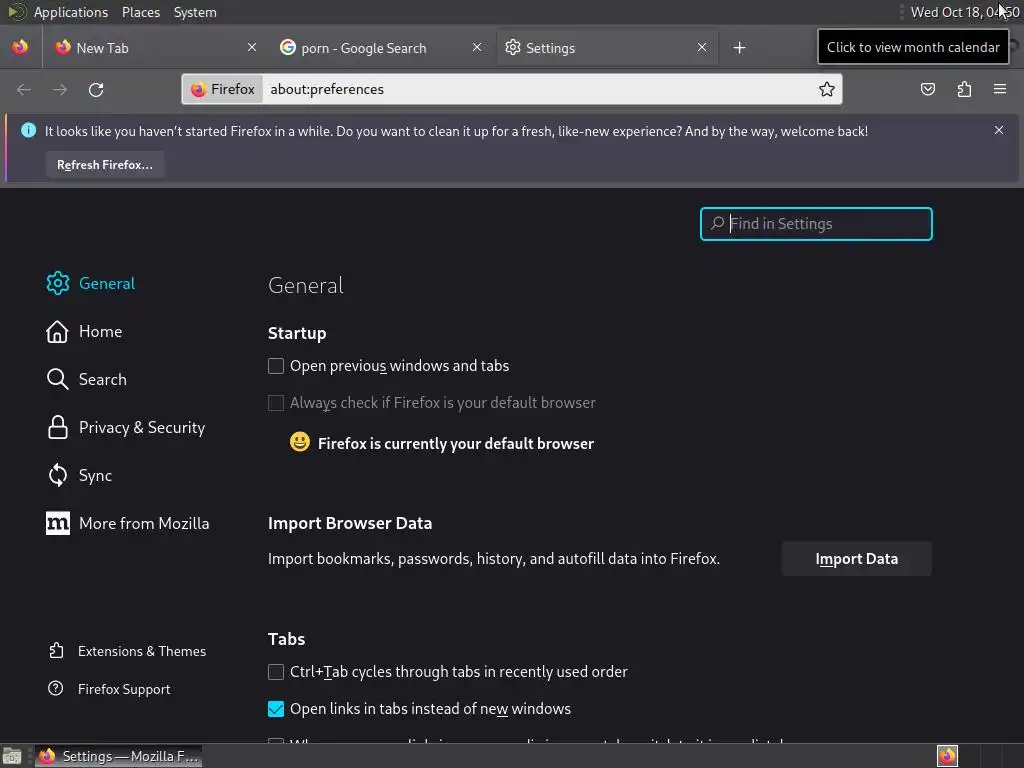Open Extensions & Themes in the sidebar

pos(141,651)
